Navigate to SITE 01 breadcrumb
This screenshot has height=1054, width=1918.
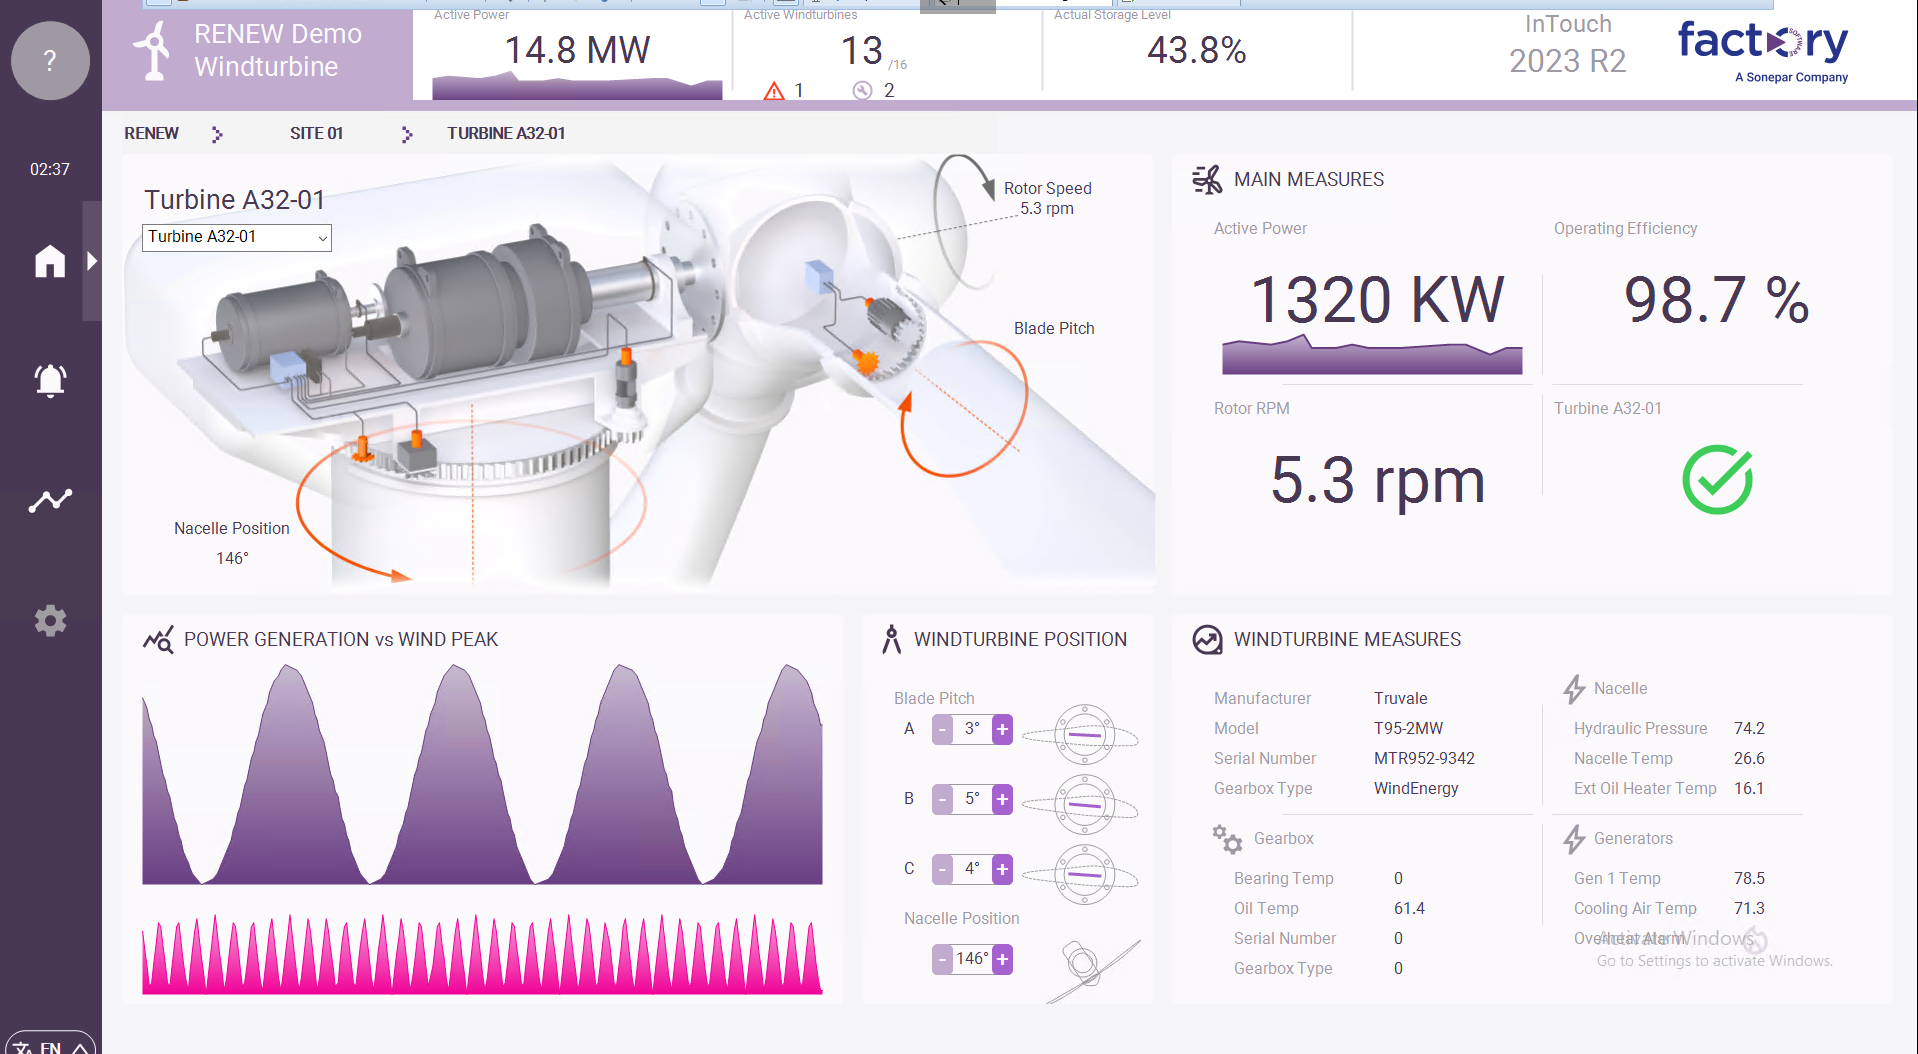point(316,133)
